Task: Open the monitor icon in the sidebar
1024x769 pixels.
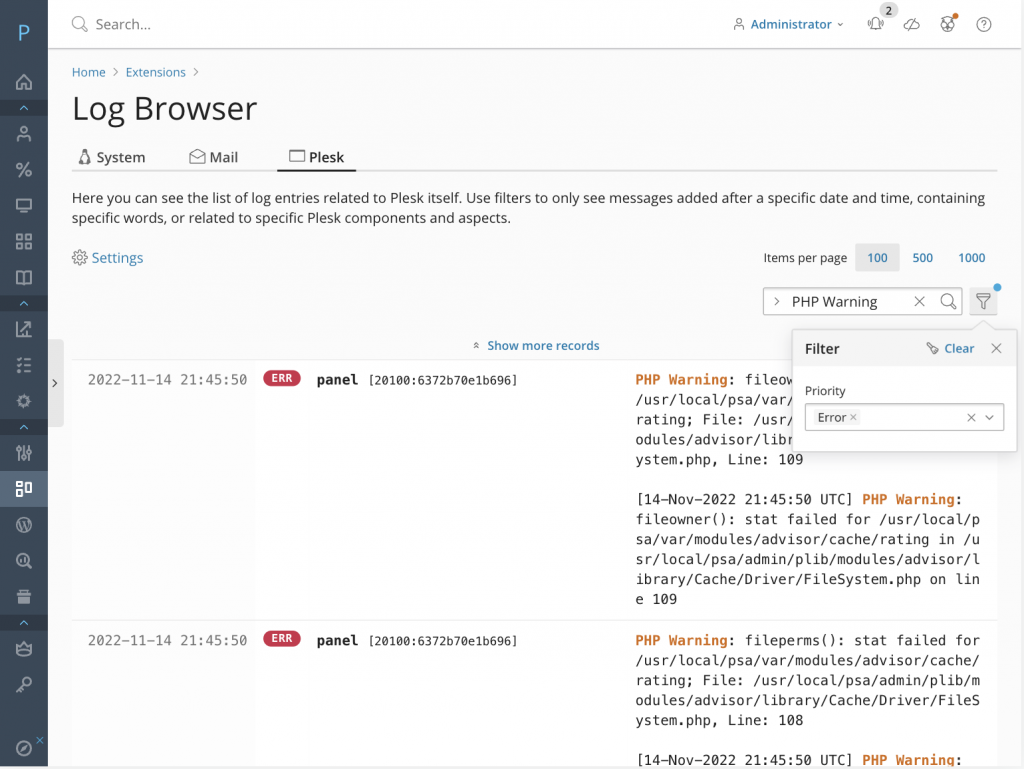Action: click(x=24, y=206)
